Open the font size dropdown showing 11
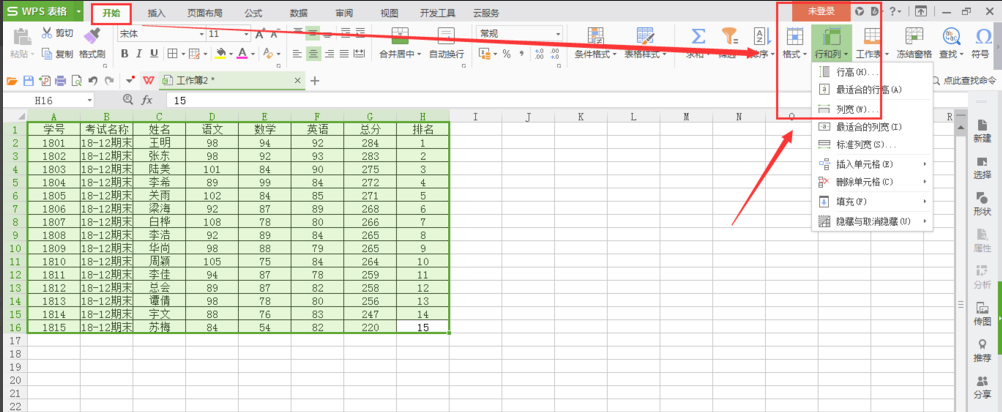 [228, 33]
